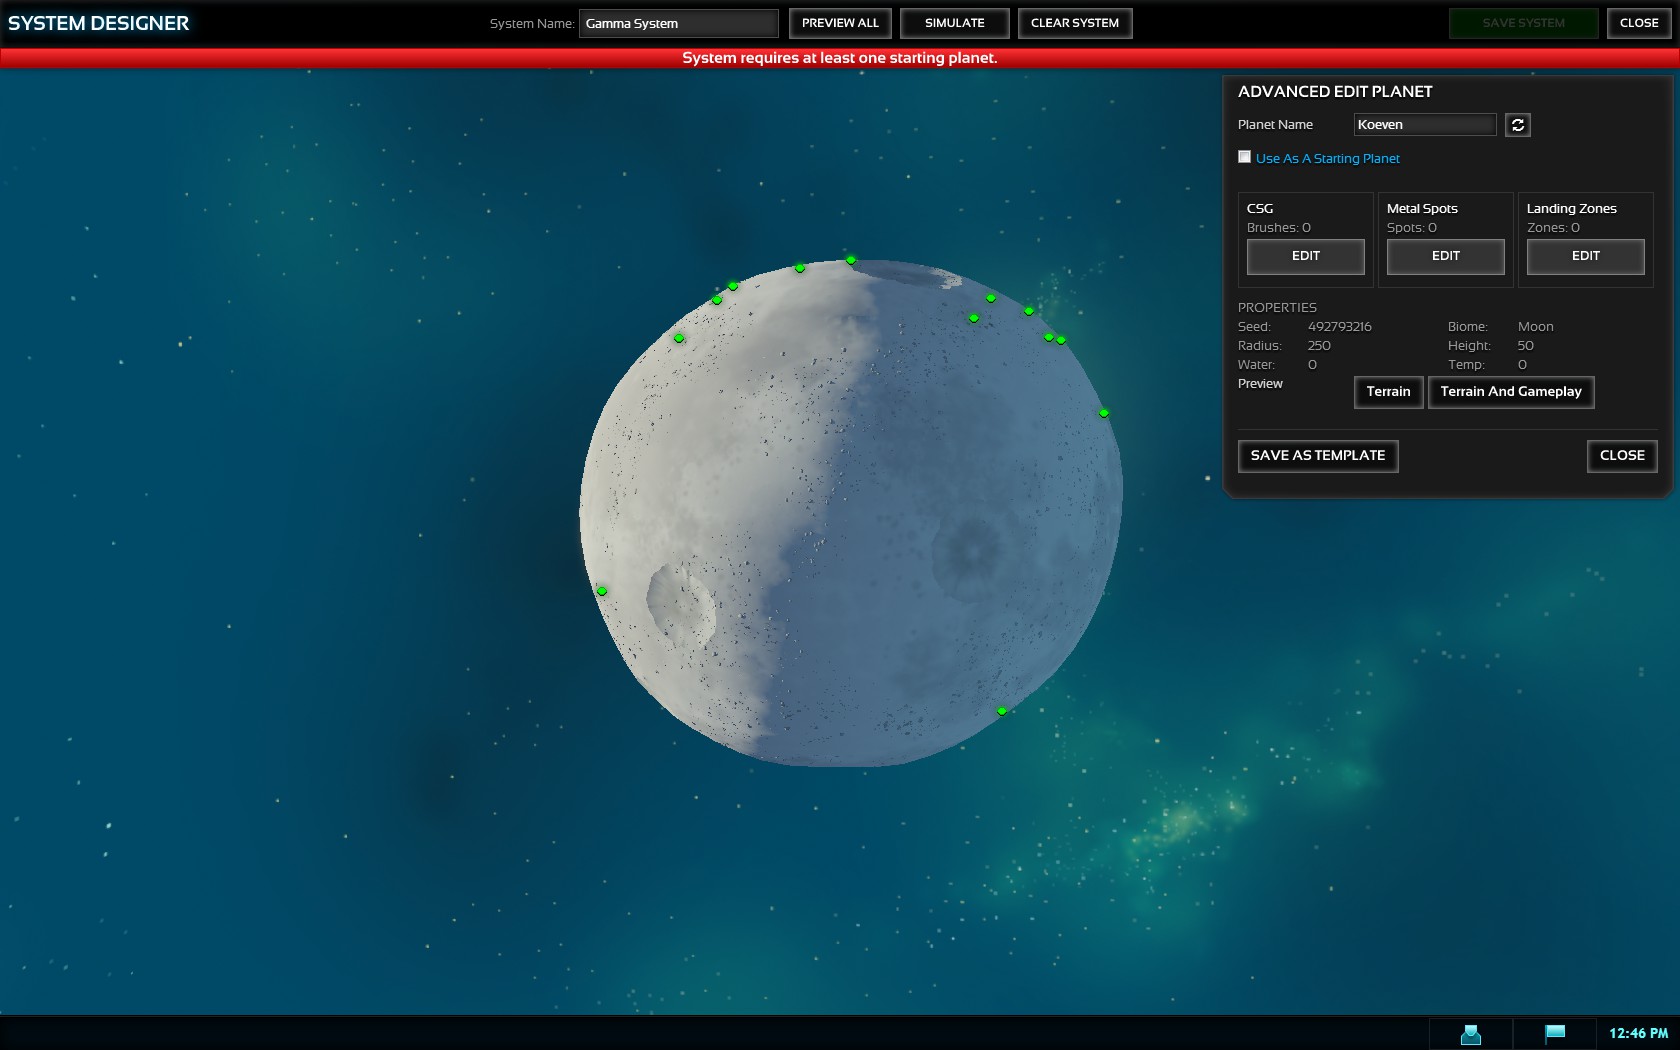Select the green marker on planet's left edge
Image resolution: width=1680 pixels, height=1050 pixels.
click(602, 591)
